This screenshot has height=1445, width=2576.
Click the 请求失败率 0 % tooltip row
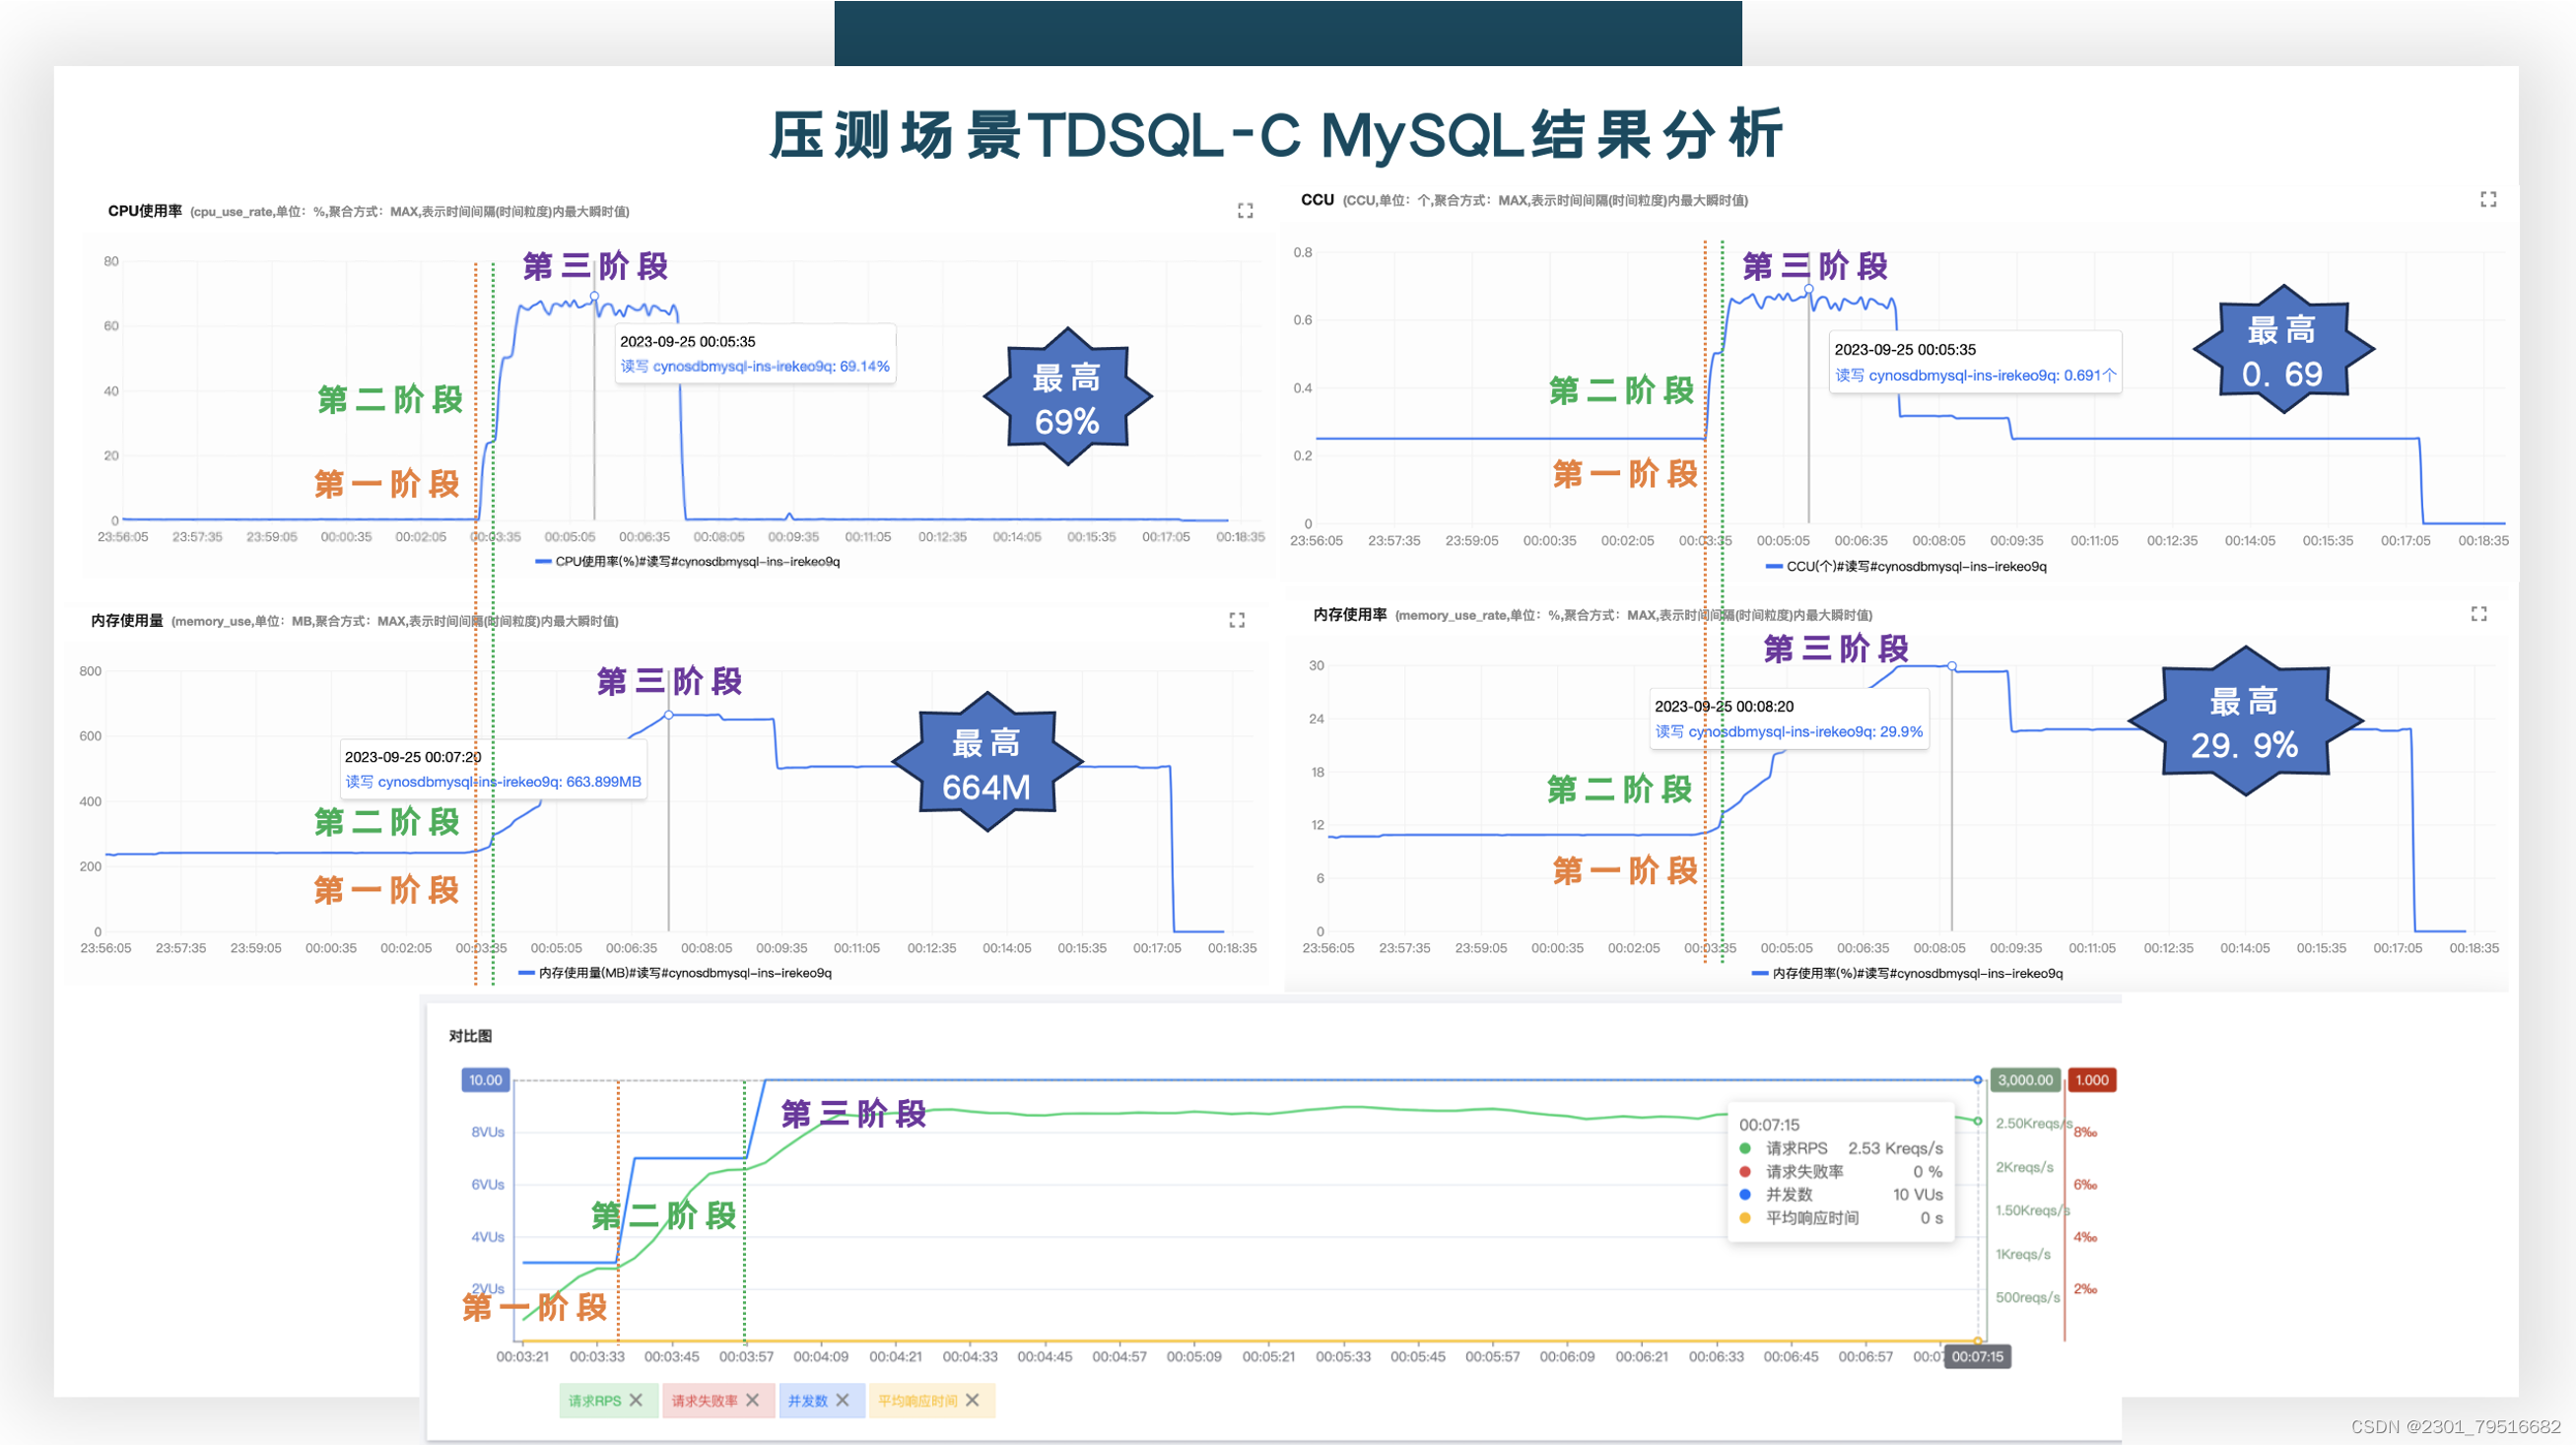1841,1171
